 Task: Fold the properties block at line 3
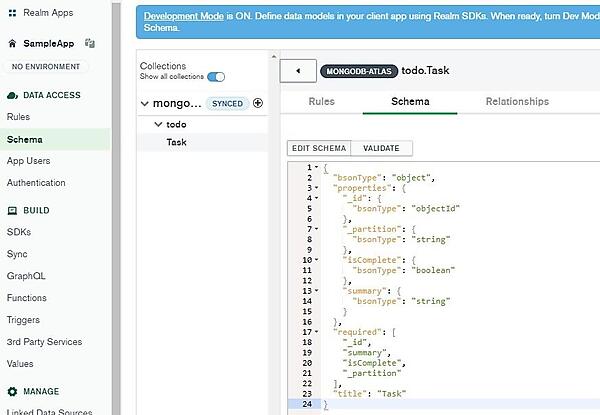pyautogui.click(x=316, y=187)
